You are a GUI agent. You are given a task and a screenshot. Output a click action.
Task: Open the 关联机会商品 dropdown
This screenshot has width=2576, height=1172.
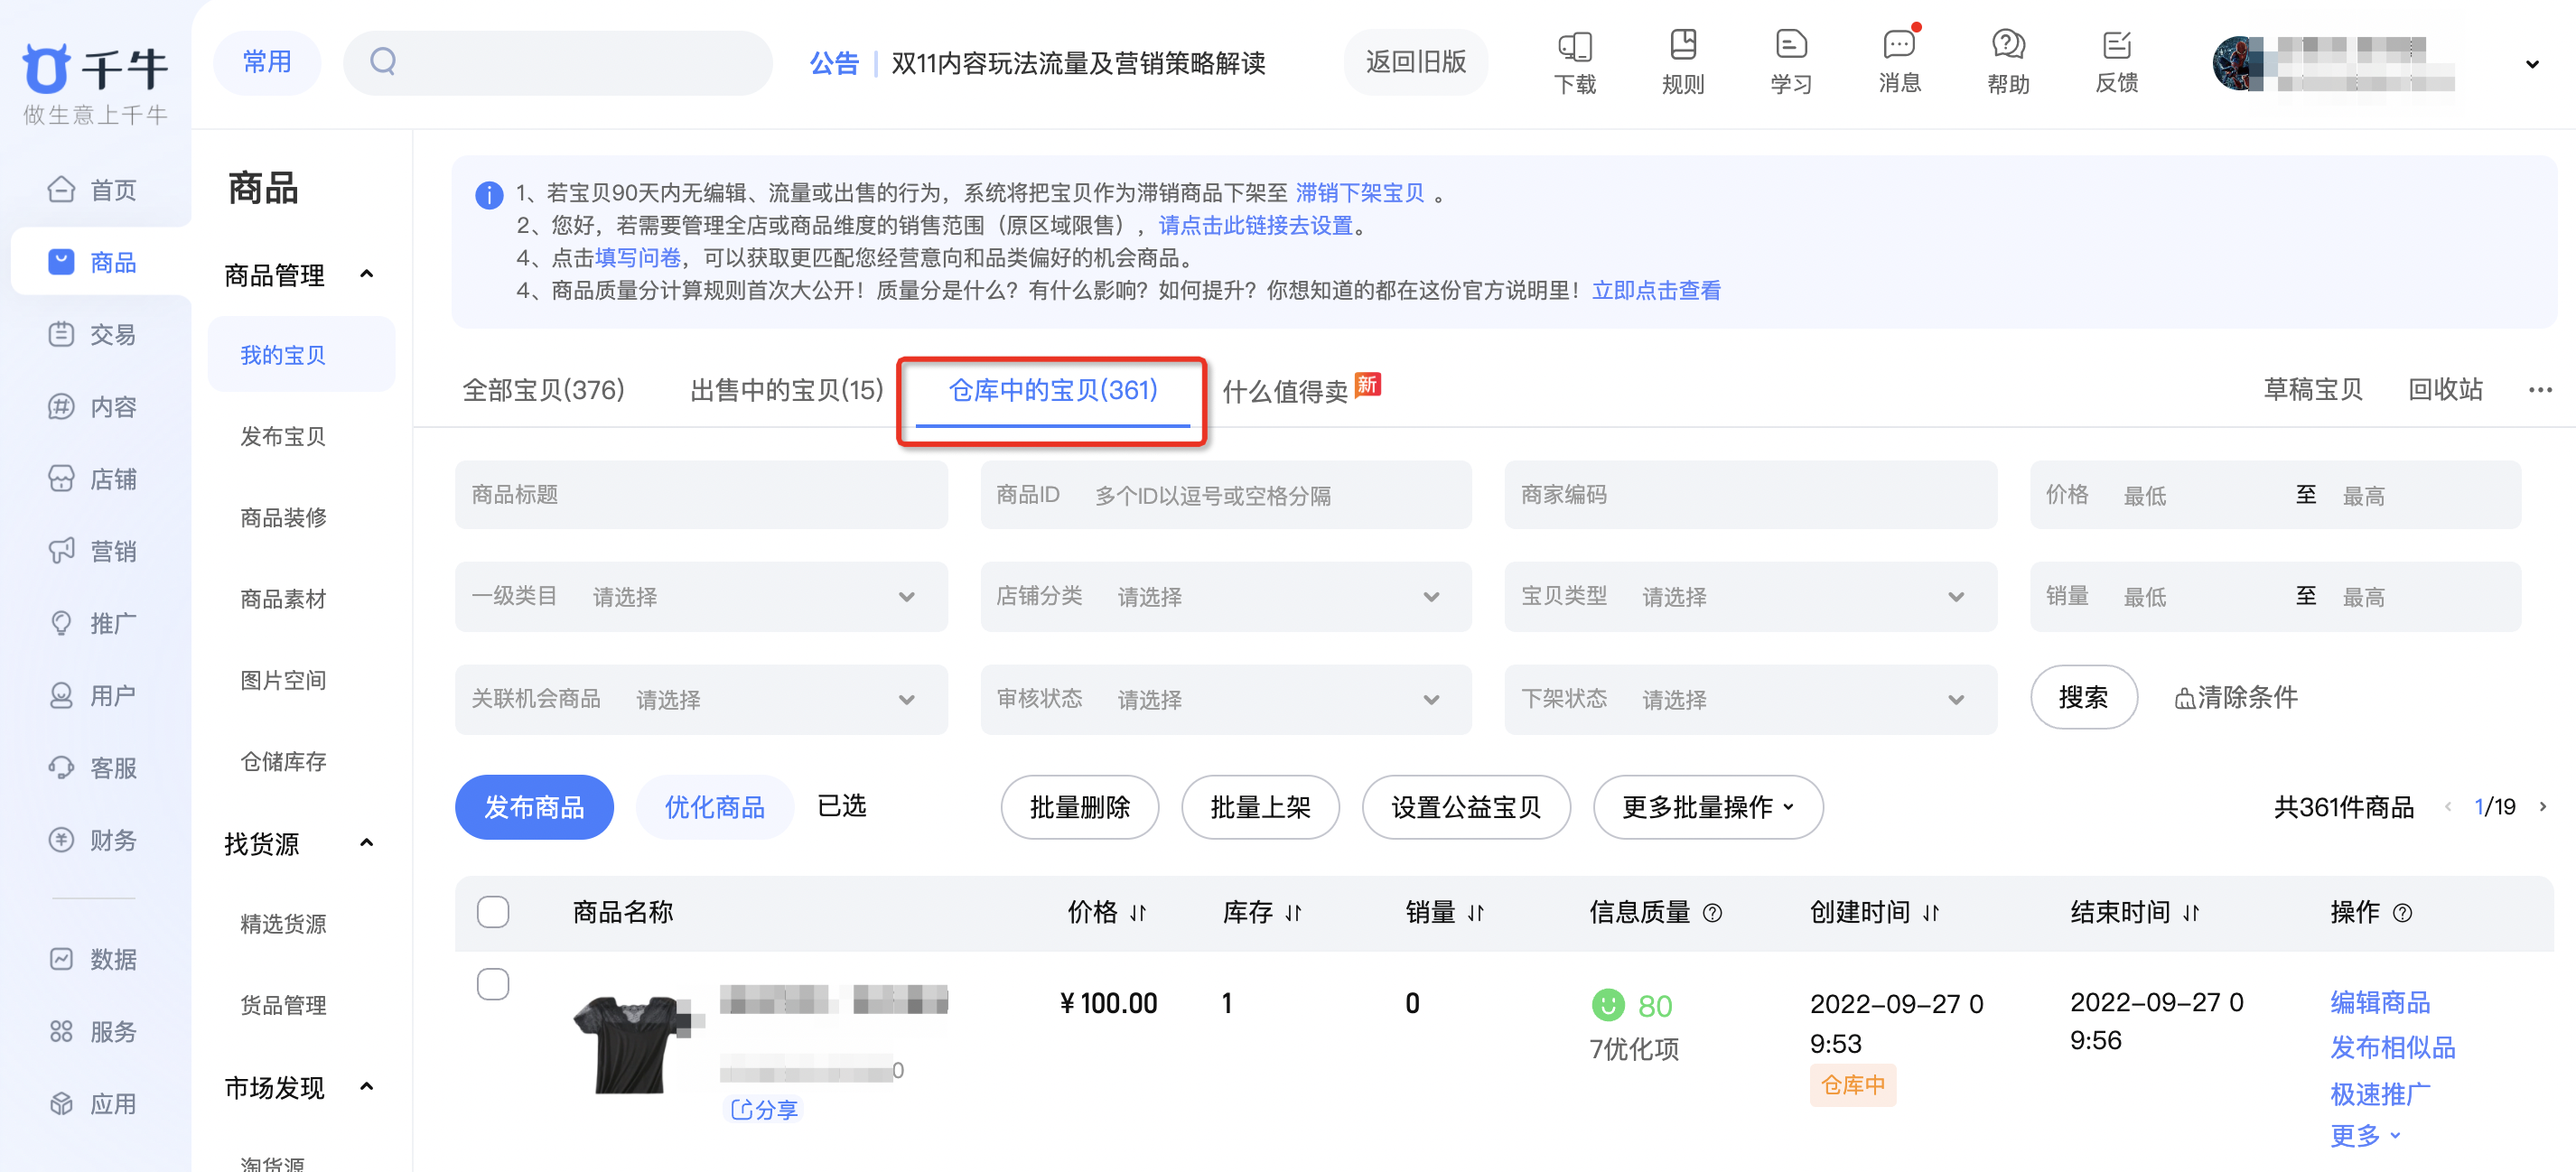(x=701, y=700)
